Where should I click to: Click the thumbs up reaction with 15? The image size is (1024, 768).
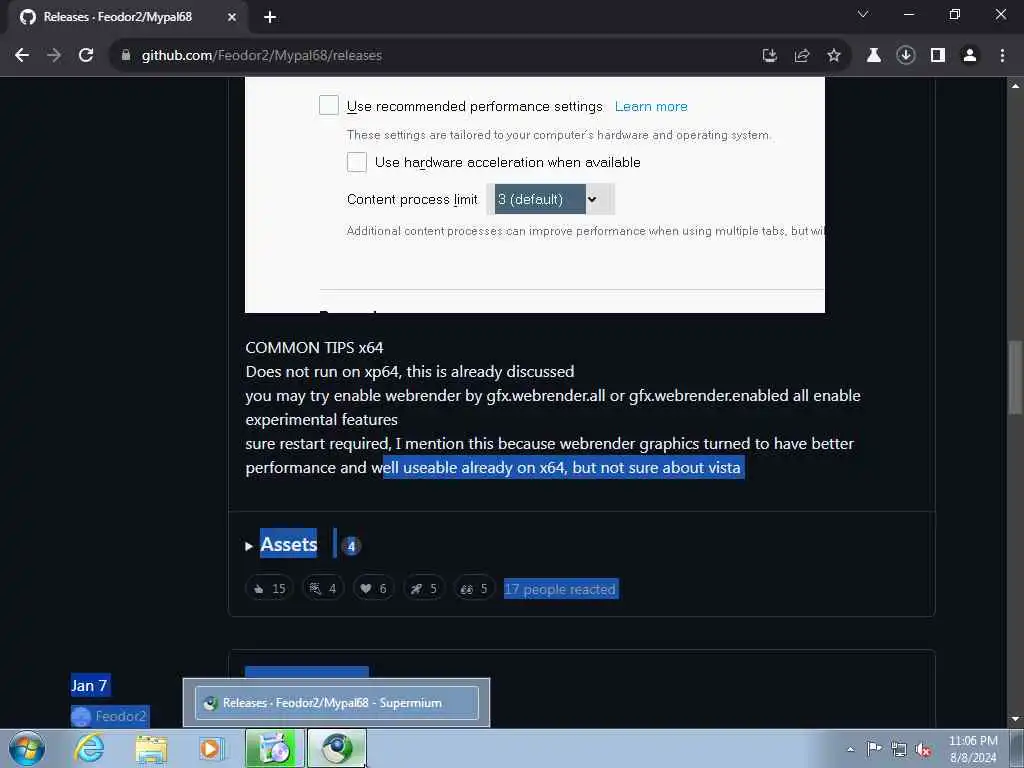pos(269,589)
